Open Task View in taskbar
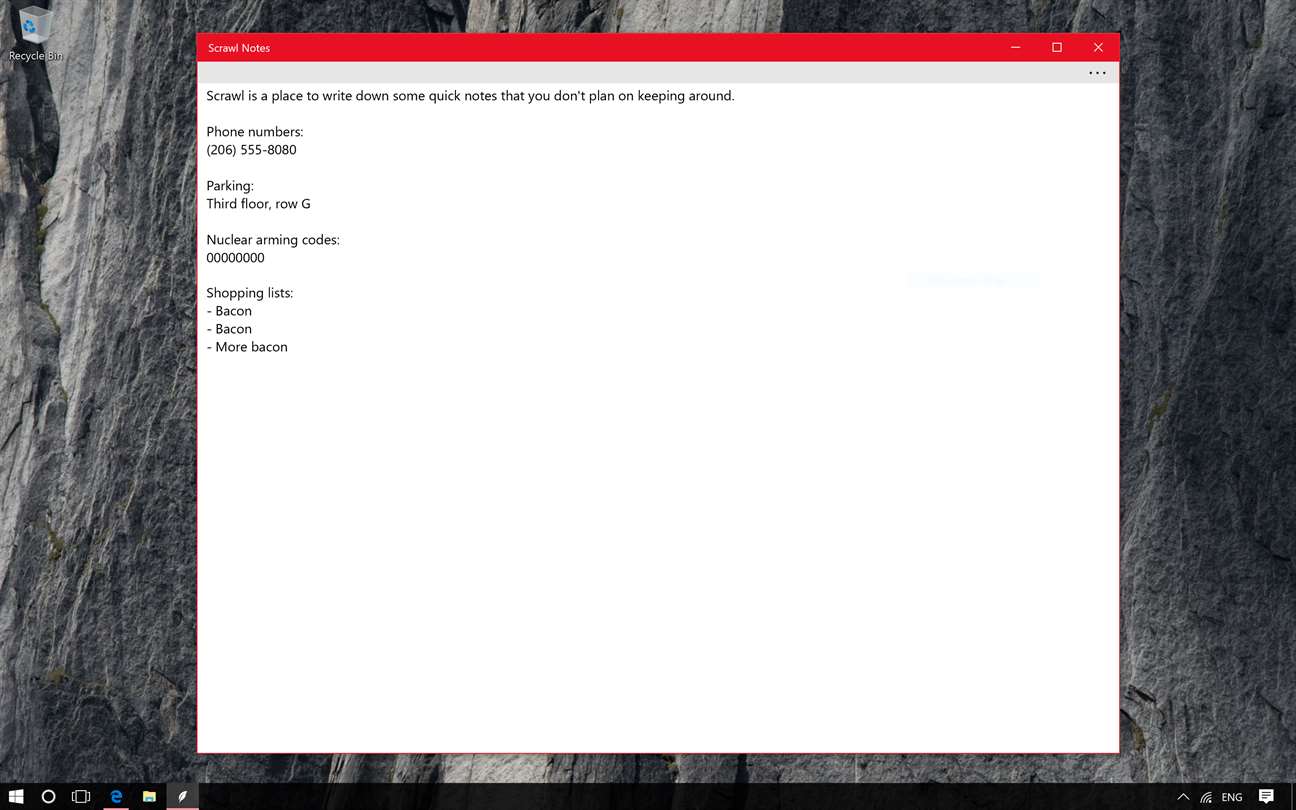The width and height of the screenshot is (1296, 810). 81,797
